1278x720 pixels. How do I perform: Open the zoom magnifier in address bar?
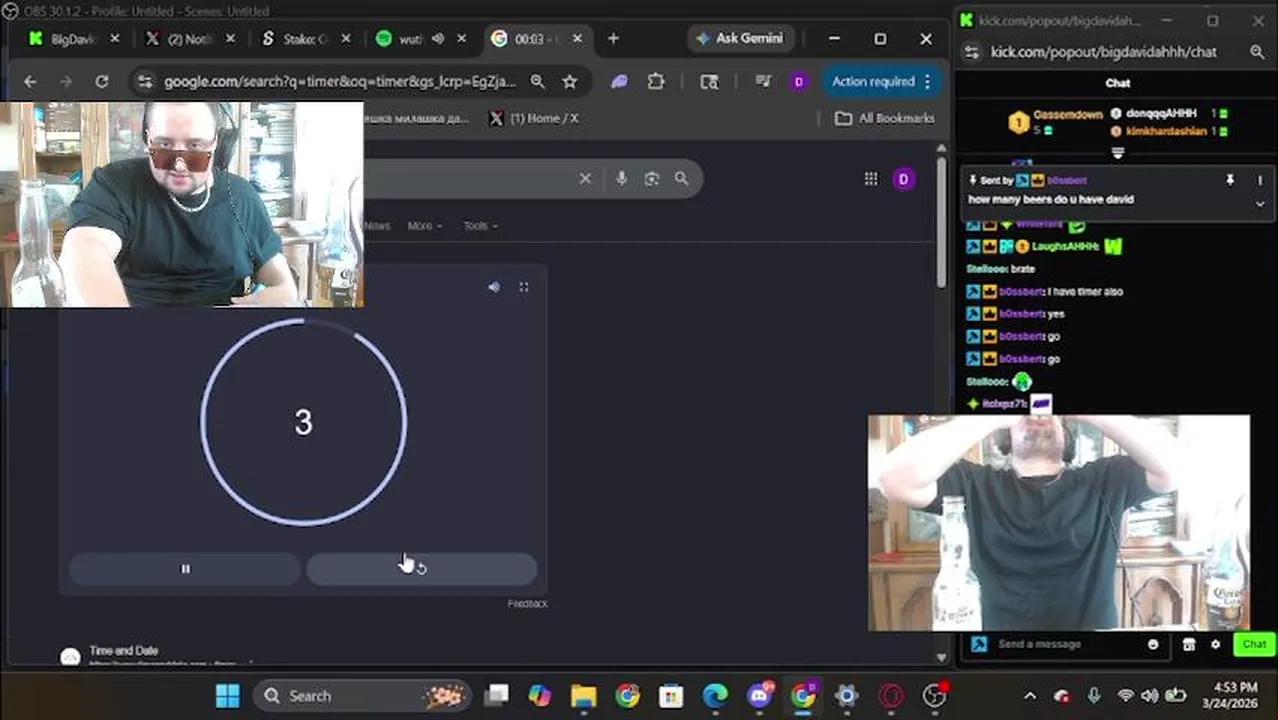tap(537, 82)
